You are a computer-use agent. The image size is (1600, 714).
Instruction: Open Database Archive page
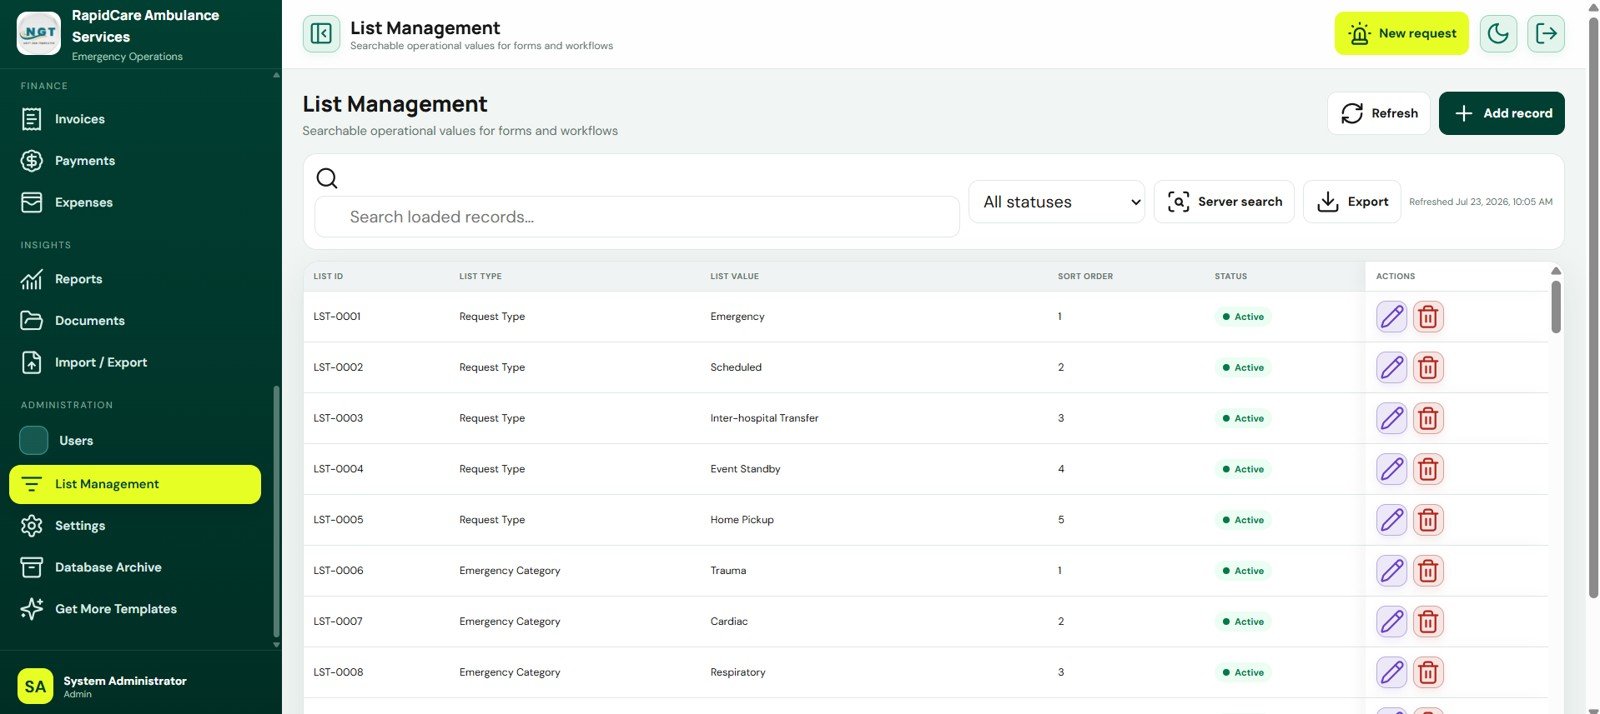pyautogui.click(x=135, y=568)
